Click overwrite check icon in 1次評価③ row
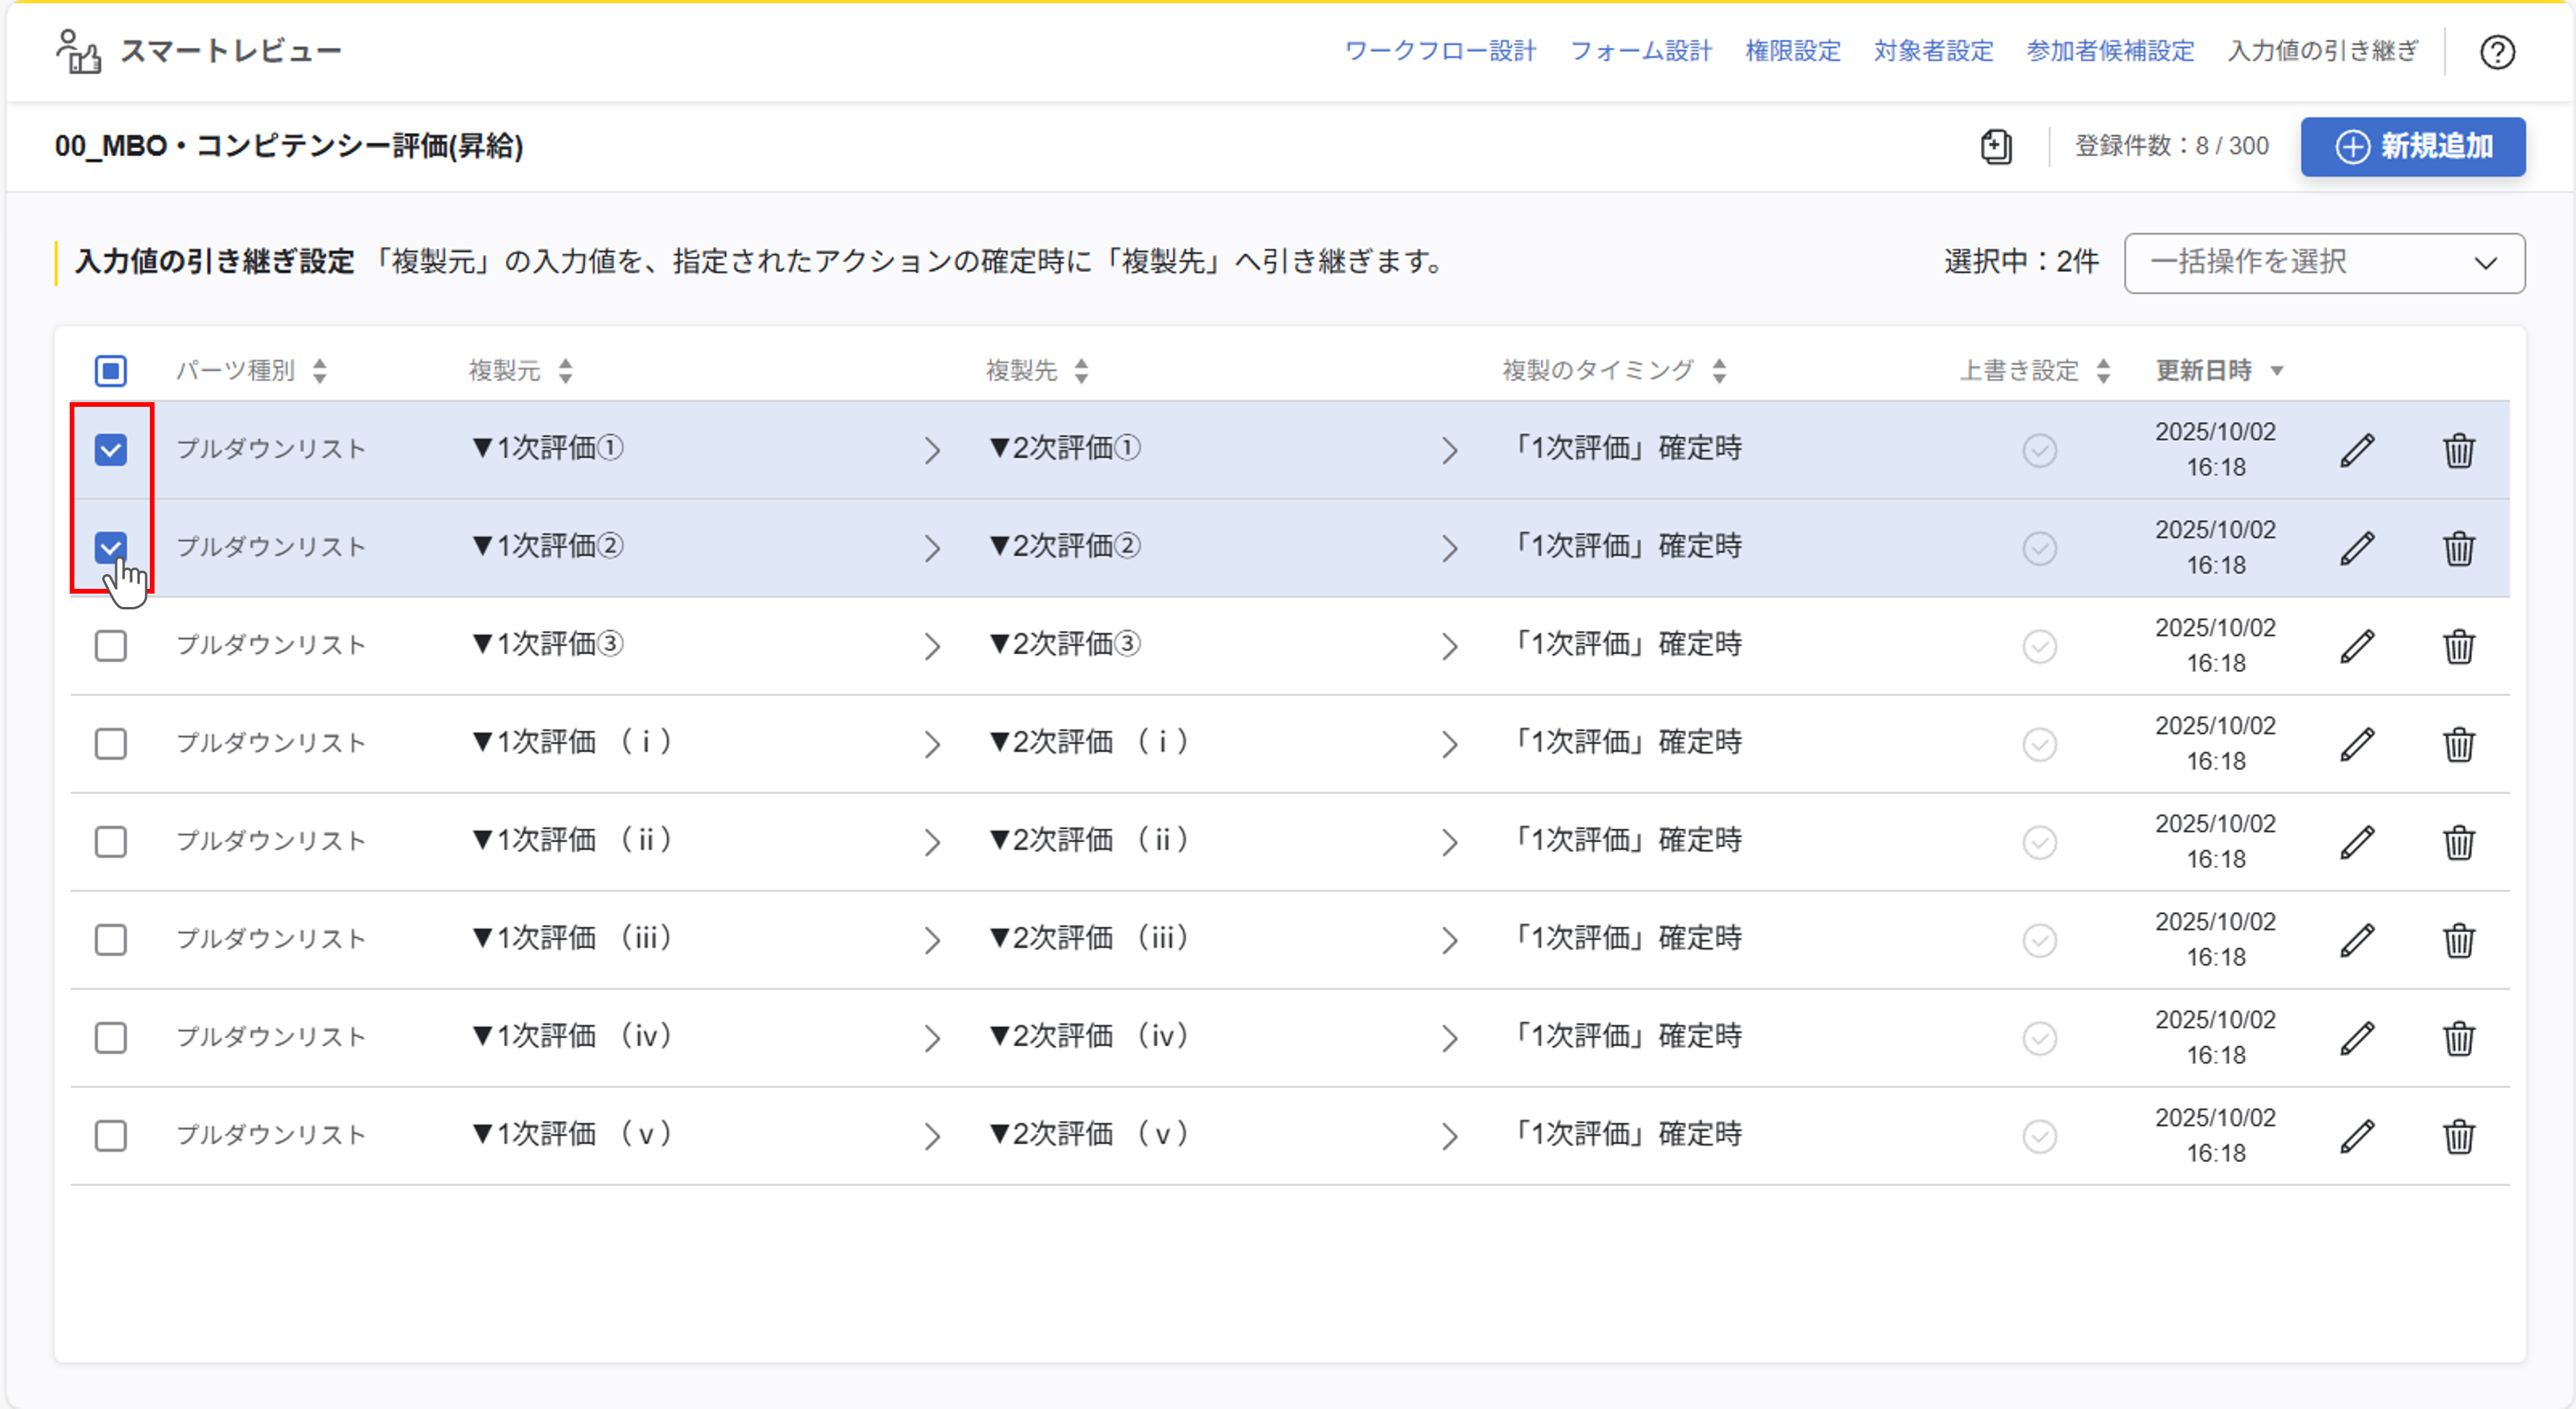Screen dimensions: 2576x1409 pyautogui.click(x=2039, y=646)
